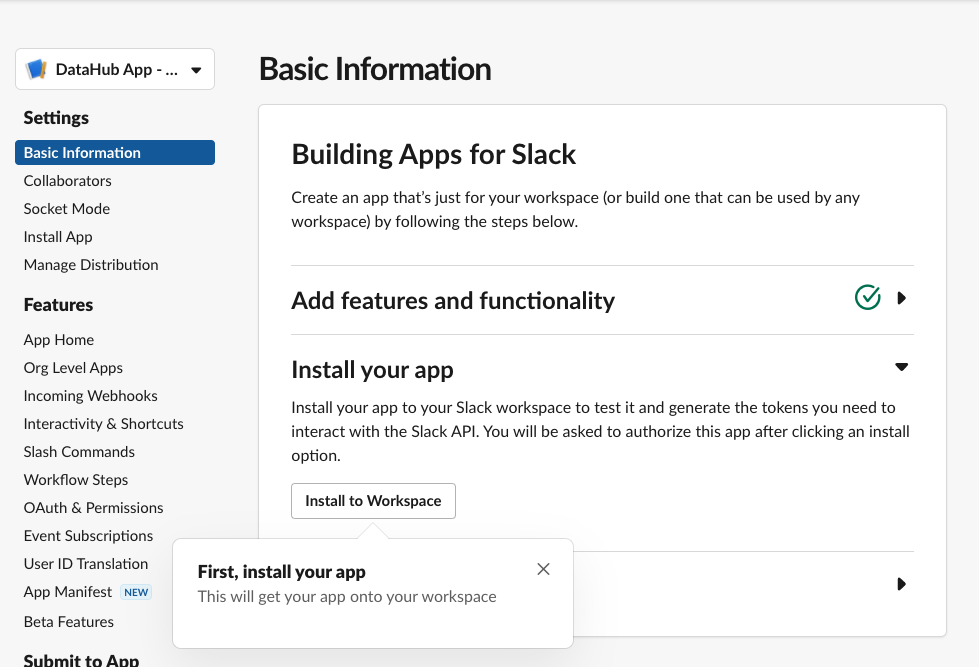Navigate to Manage Distribution
The width and height of the screenshot is (979, 667).
(91, 265)
